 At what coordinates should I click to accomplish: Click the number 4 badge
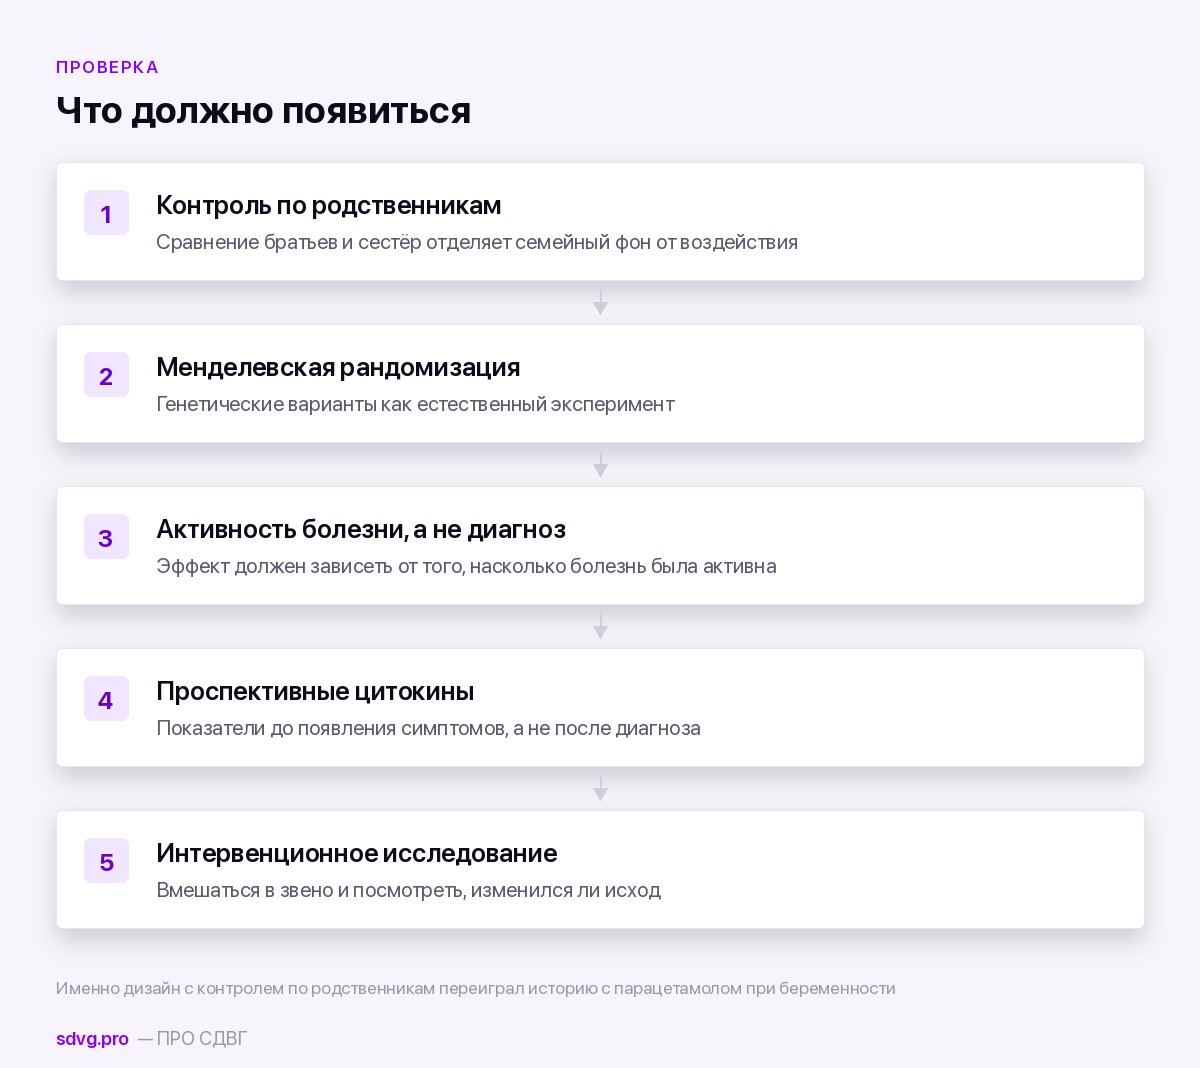(x=106, y=699)
